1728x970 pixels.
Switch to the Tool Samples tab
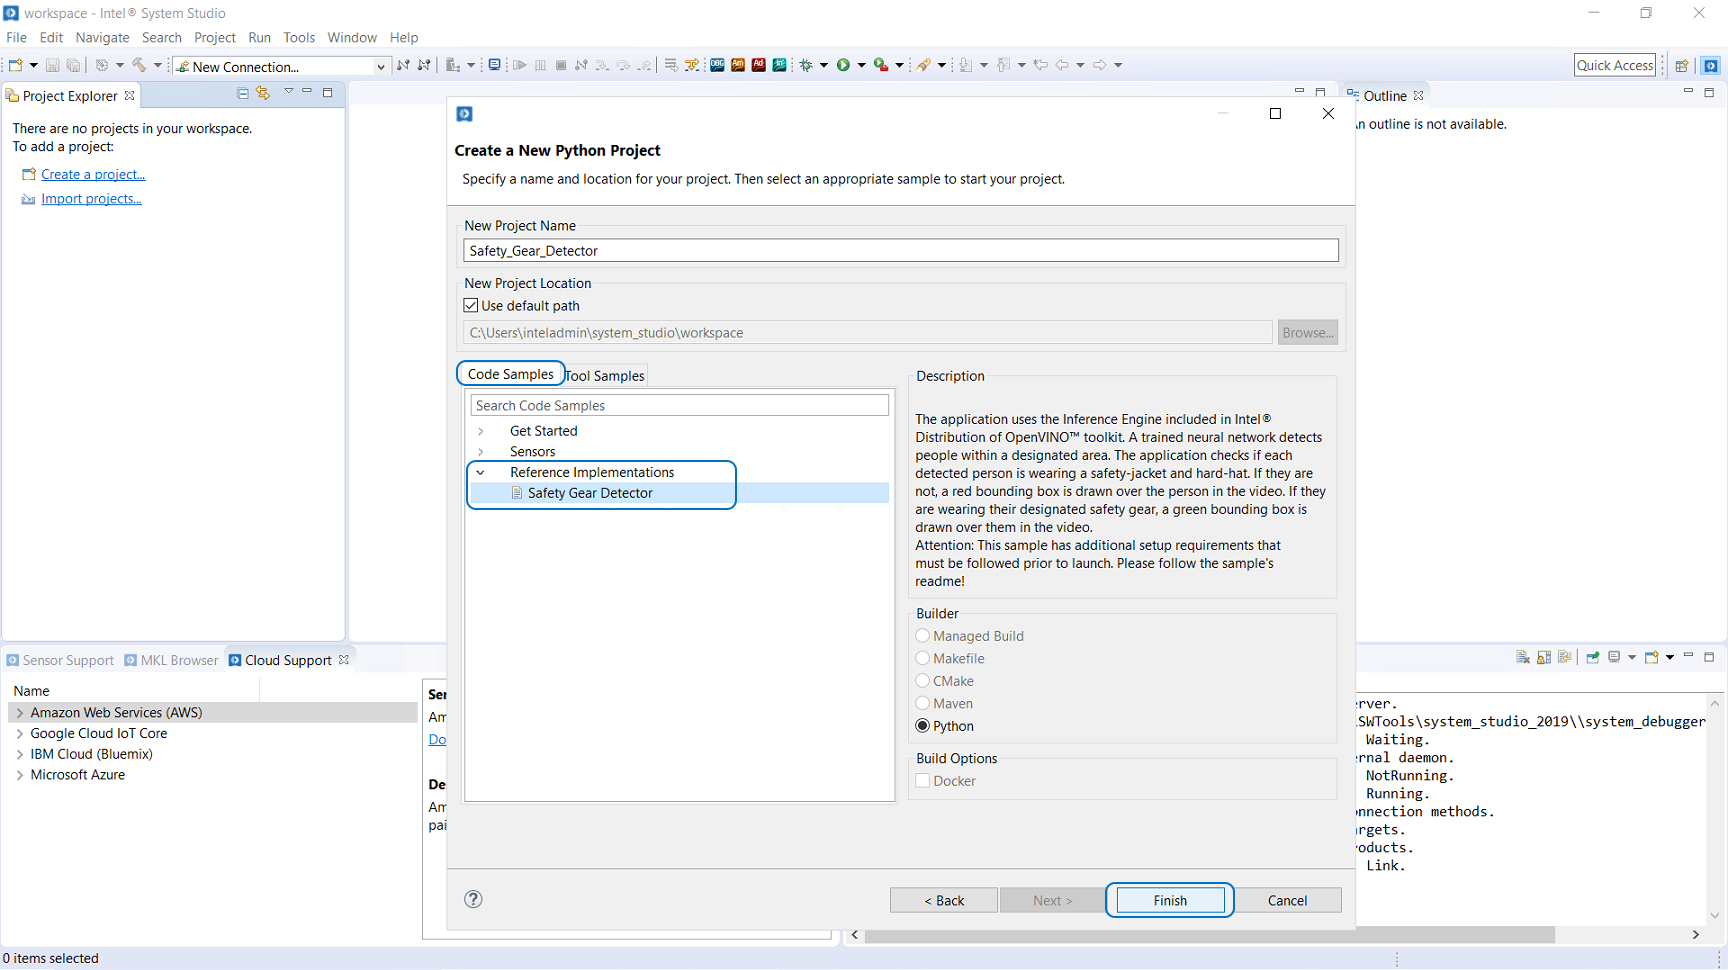pyautogui.click(x=605, y=376)
